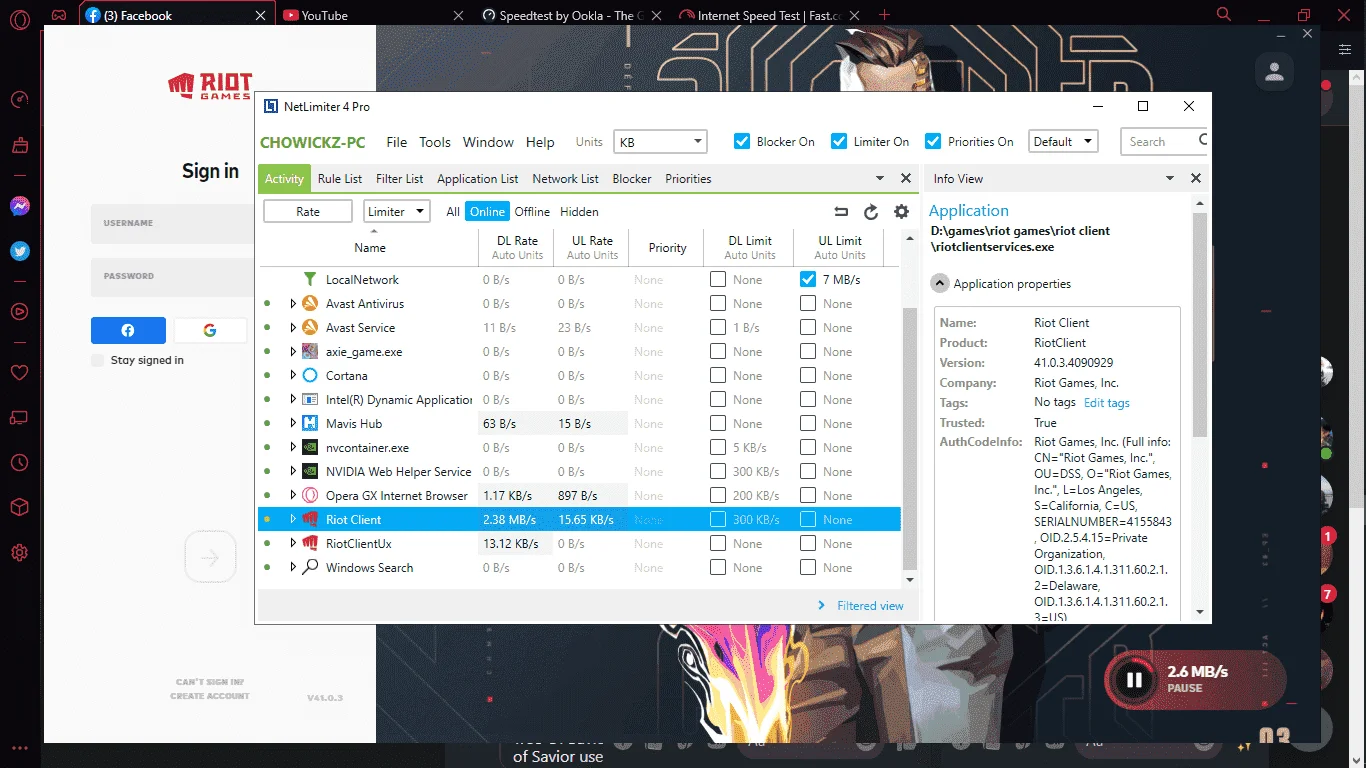Click the Riot sign-in arrow button
This screenshot has width=1366, height=768.
point(210,557)
